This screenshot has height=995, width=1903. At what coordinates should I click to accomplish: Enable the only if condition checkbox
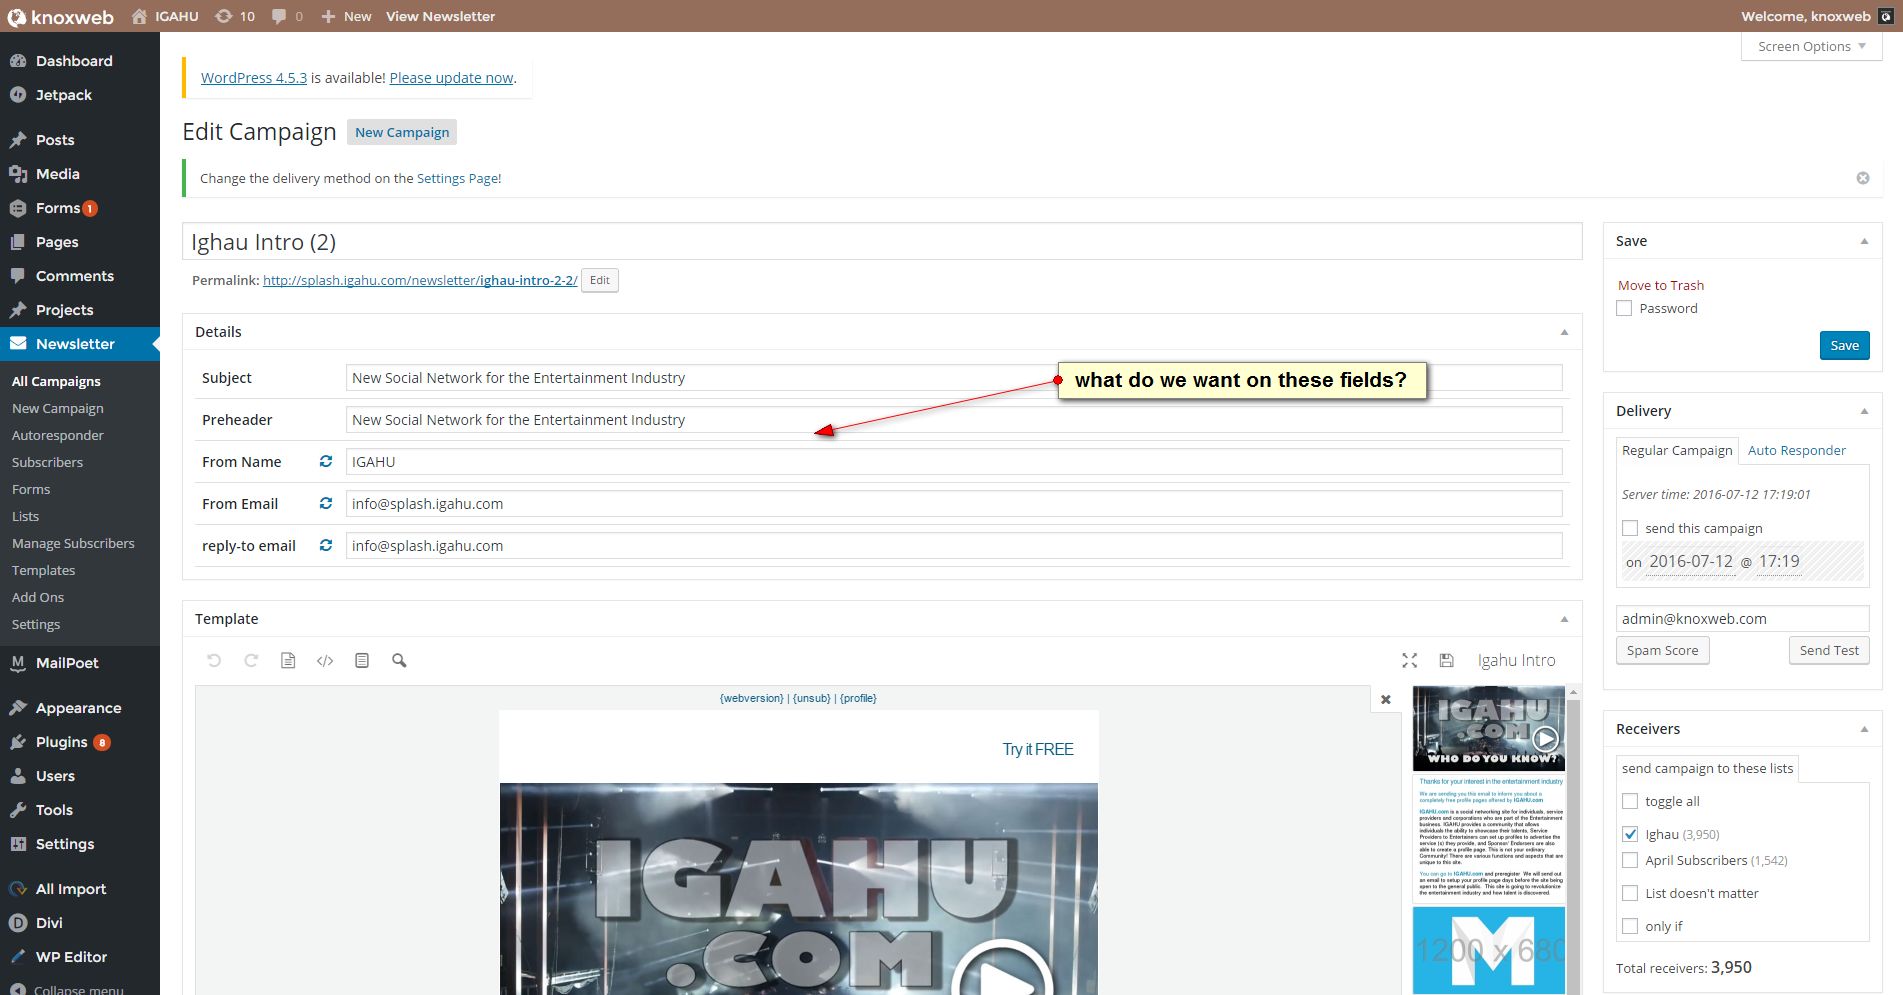[1630, 926]
